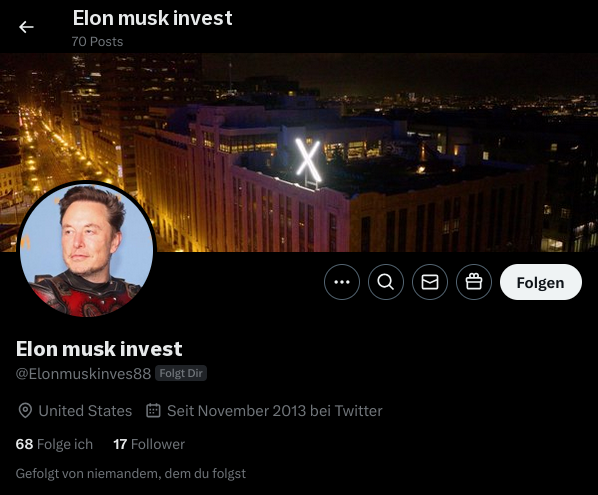View the round profile picture
The height and width of the screenshot is (495, 598).
pos(87,249)
